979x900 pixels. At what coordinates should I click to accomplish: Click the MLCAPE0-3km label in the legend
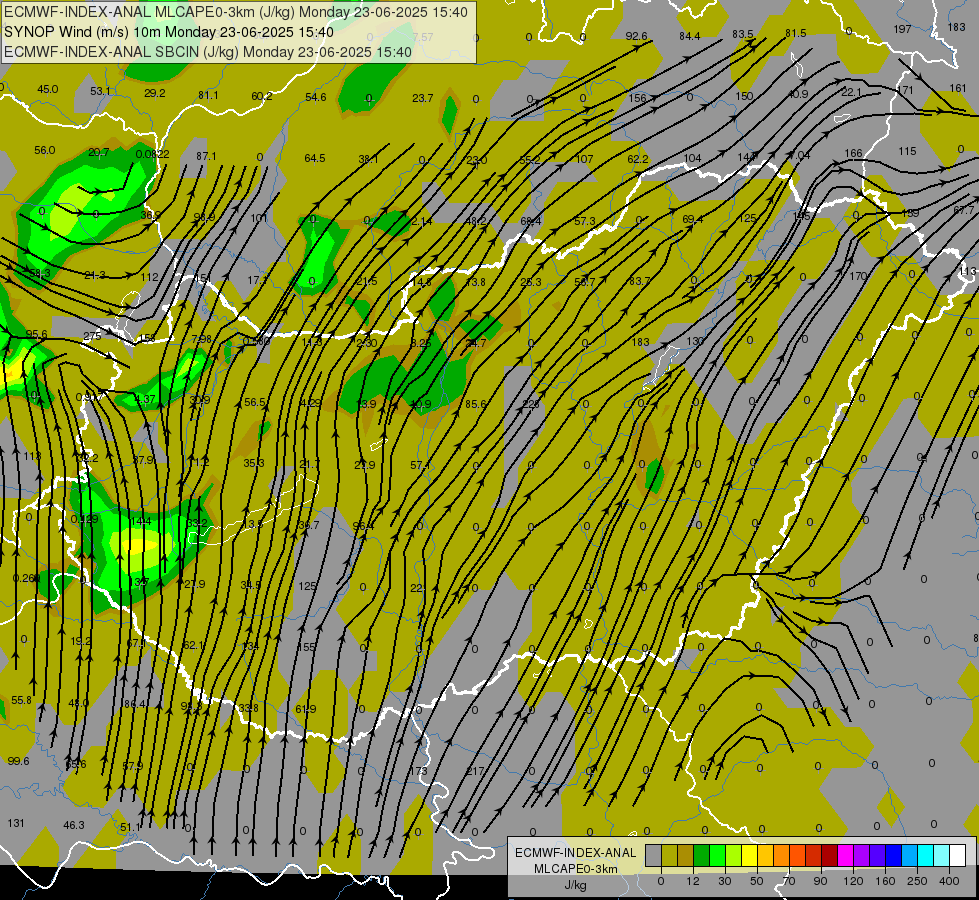(576, 869)
